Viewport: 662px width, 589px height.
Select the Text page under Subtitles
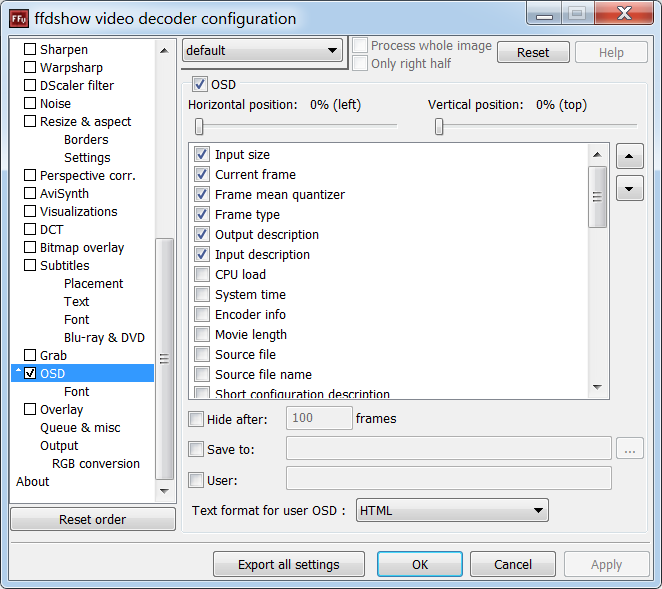(x=76, y=301)
